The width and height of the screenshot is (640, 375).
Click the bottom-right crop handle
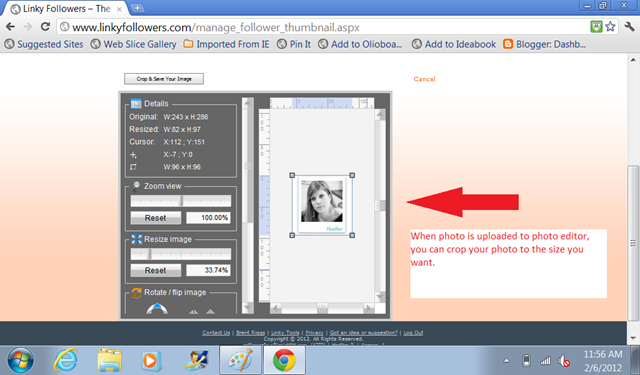click(x=352, y=235)
